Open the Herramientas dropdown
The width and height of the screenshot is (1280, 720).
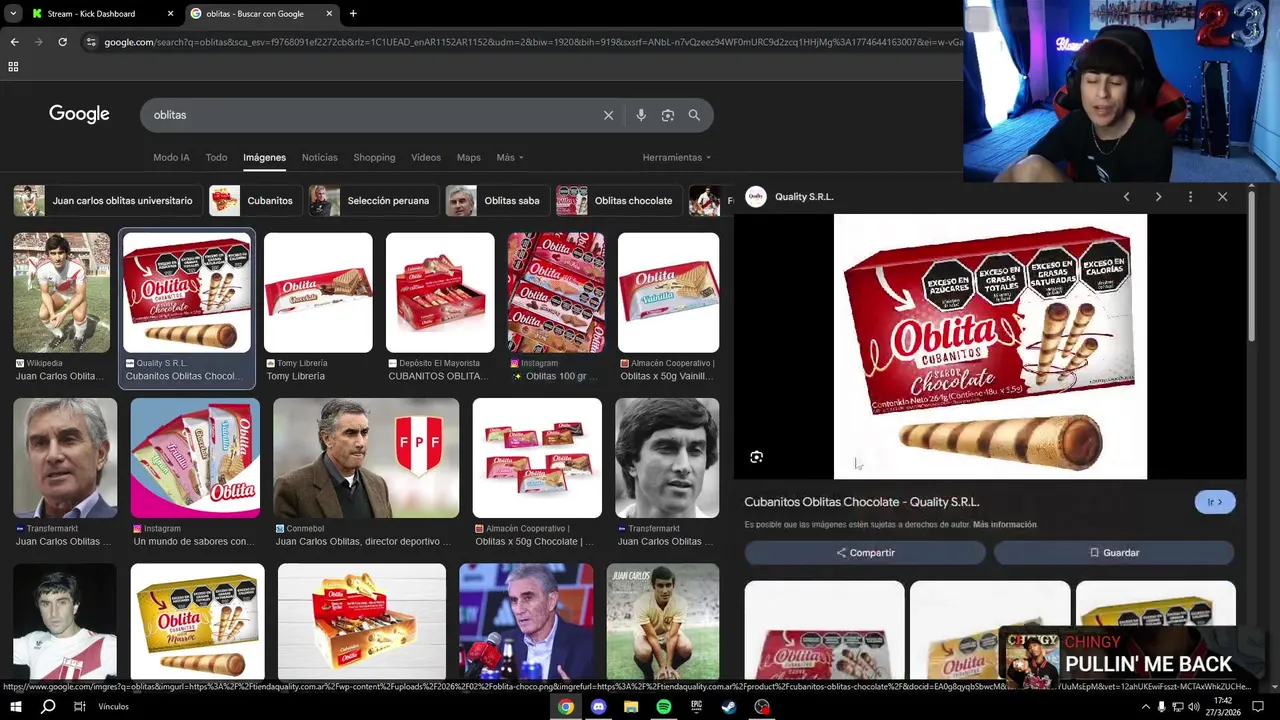coord(677,157)
